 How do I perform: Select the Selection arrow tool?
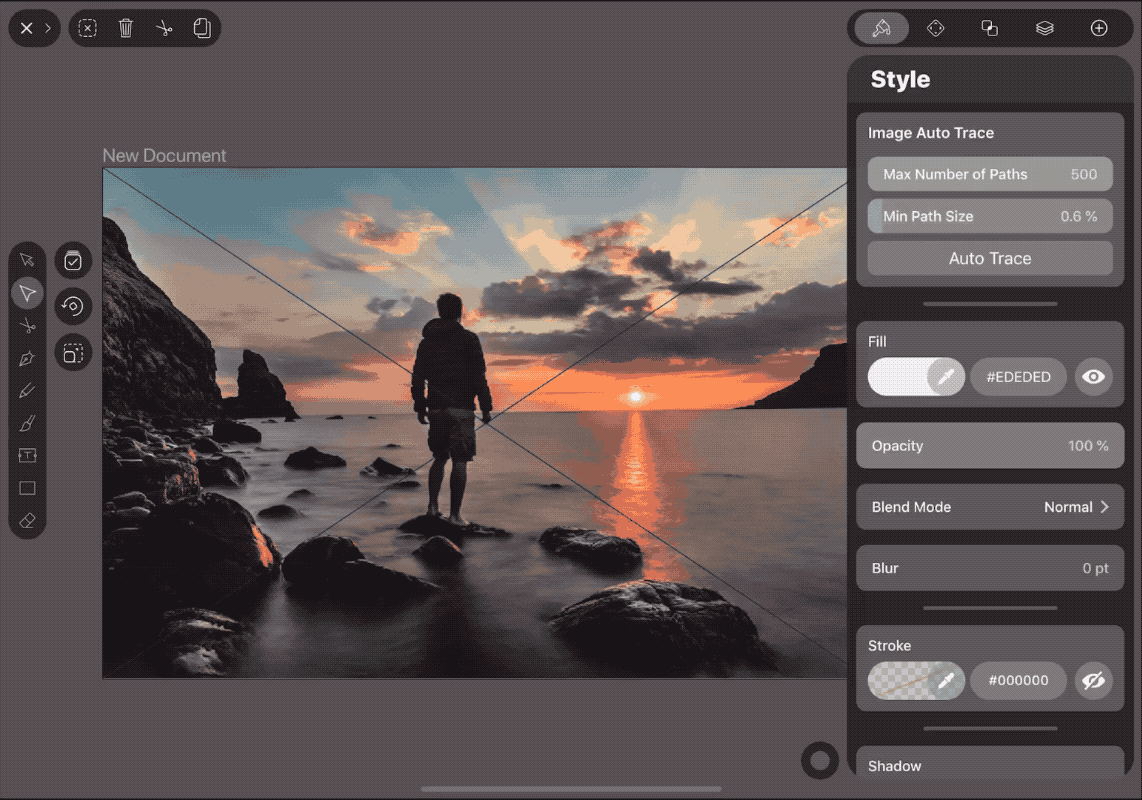tap(28, 260)
